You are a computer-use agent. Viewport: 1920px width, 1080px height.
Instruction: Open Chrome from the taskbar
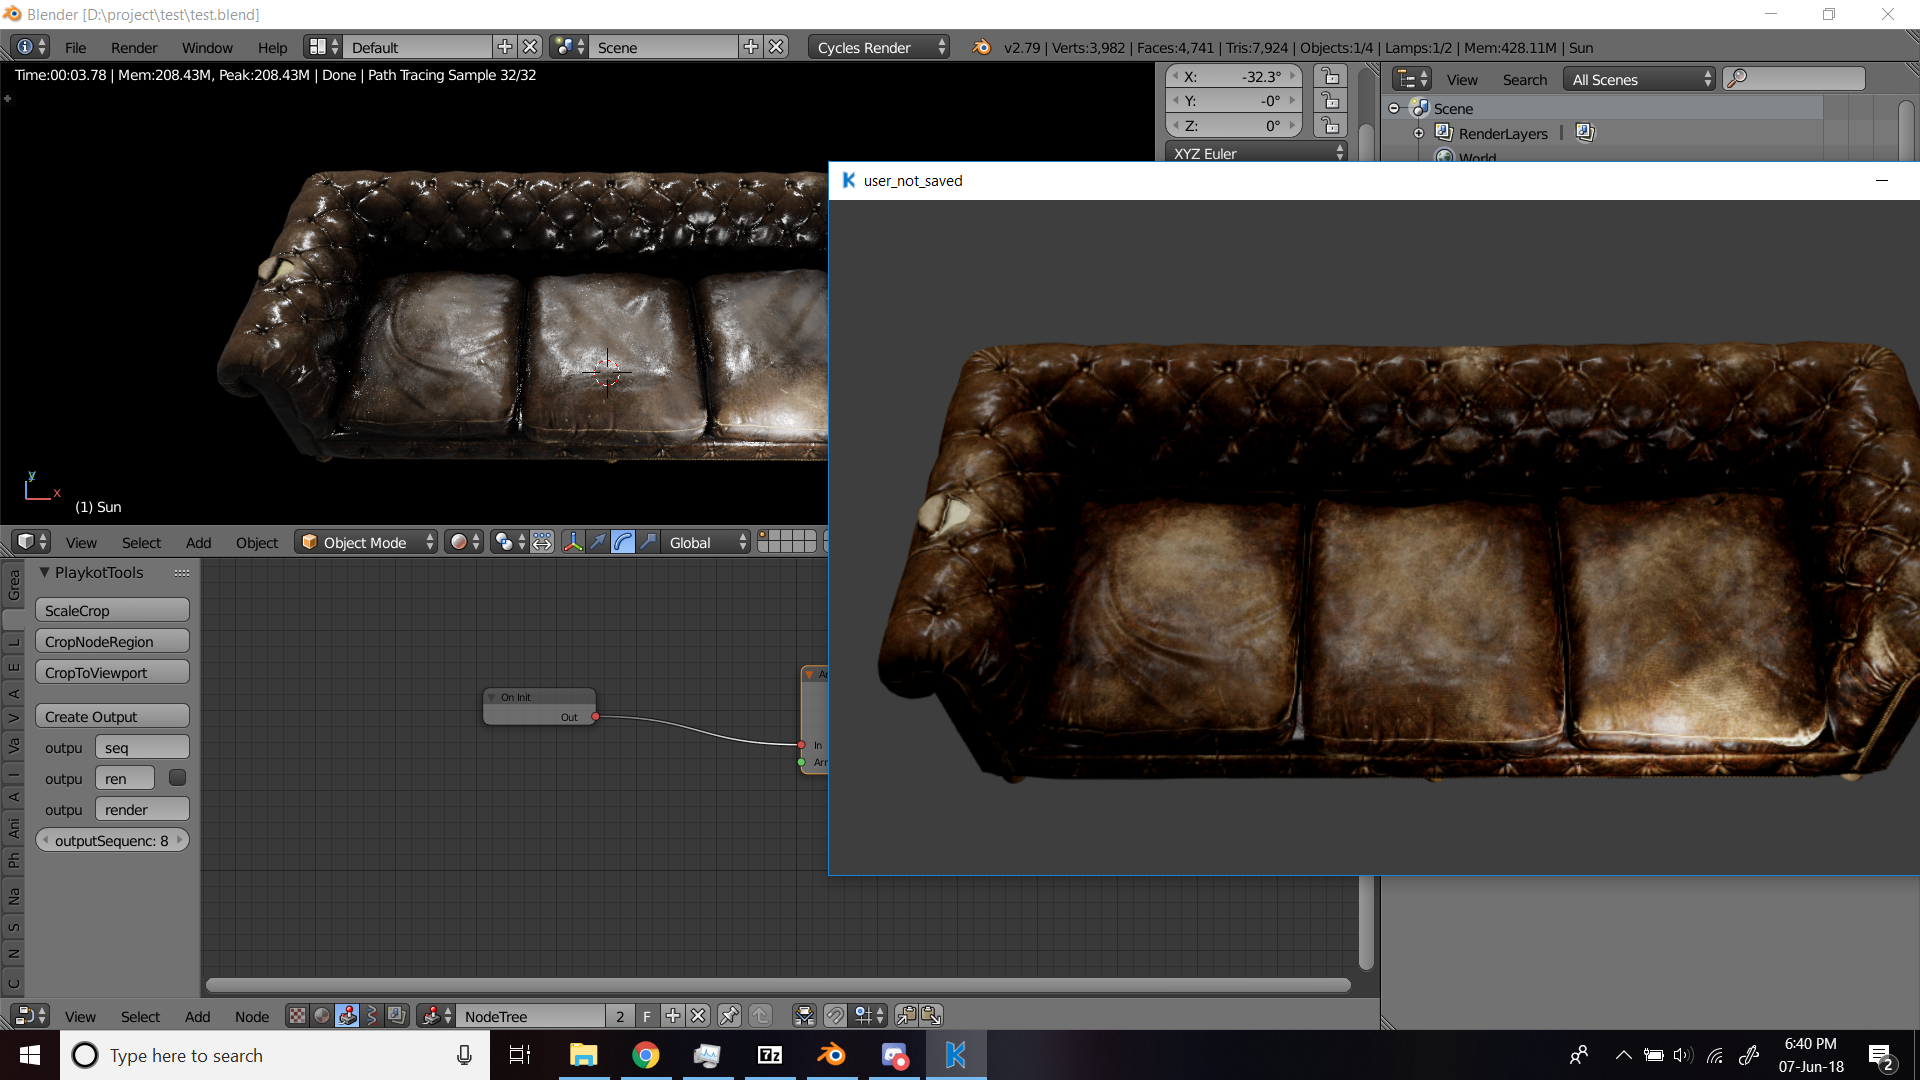click(646, 1055)
